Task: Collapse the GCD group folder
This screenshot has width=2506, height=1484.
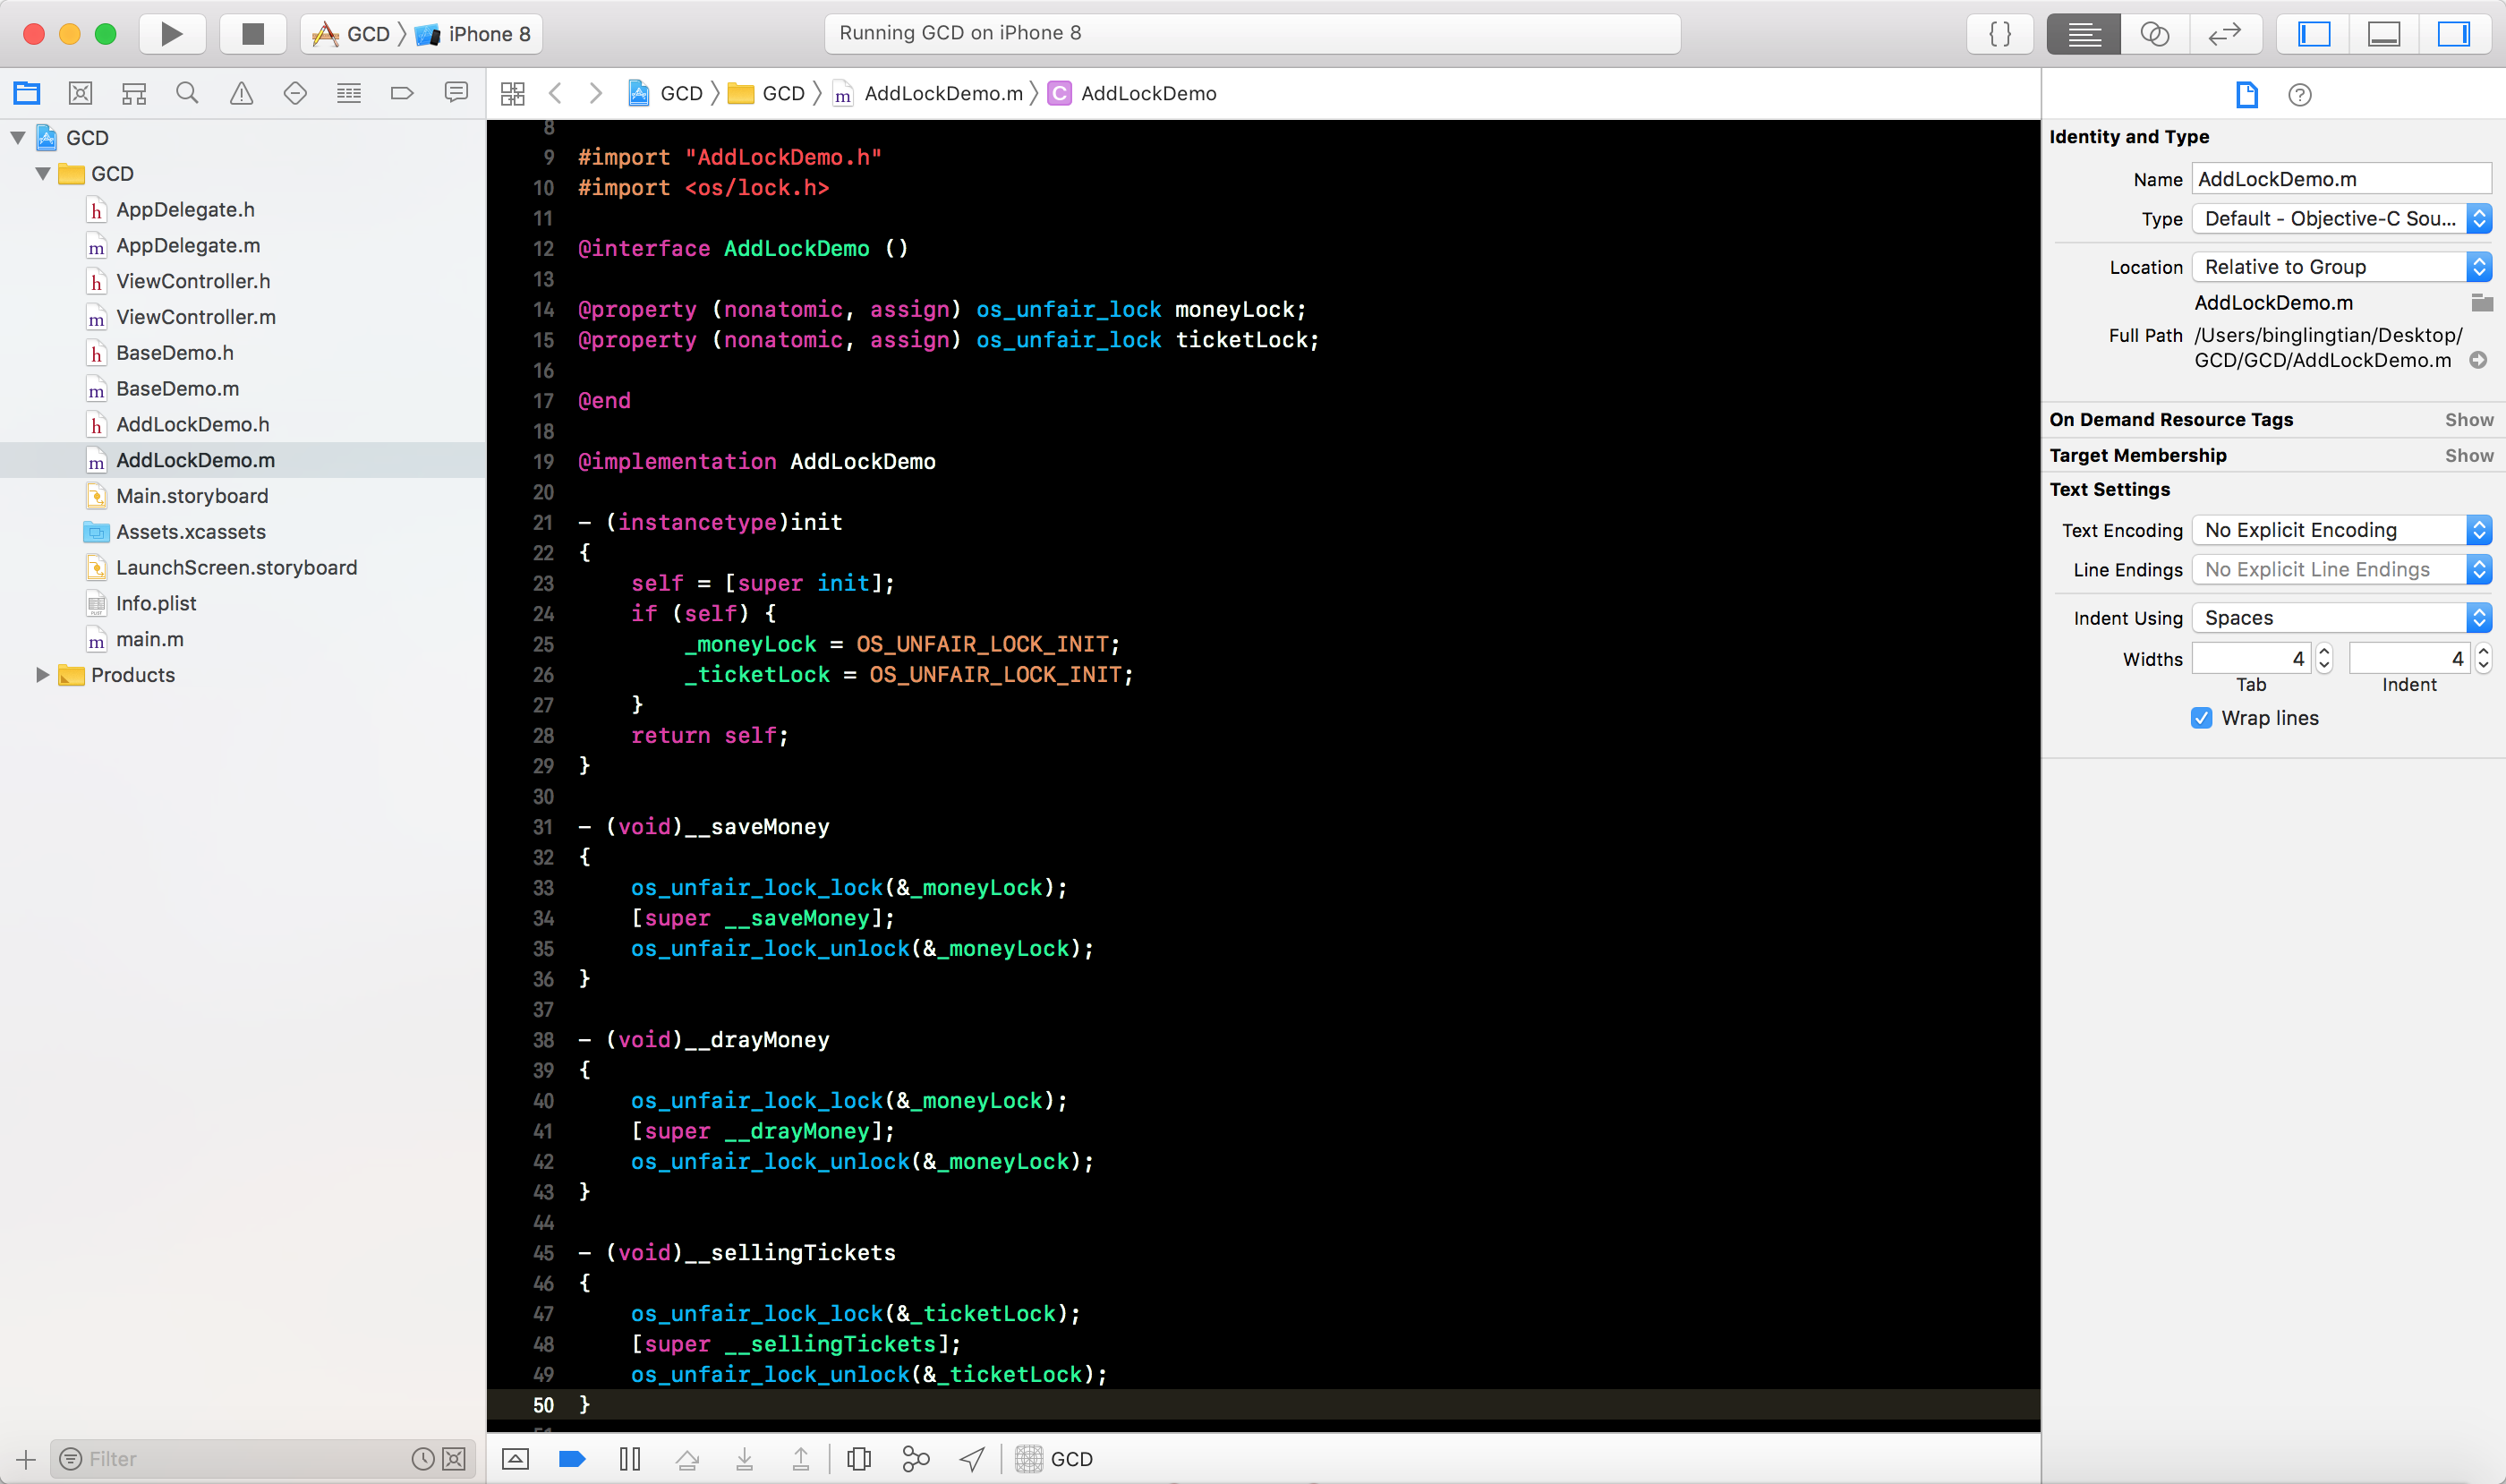Action: (43, 174)
